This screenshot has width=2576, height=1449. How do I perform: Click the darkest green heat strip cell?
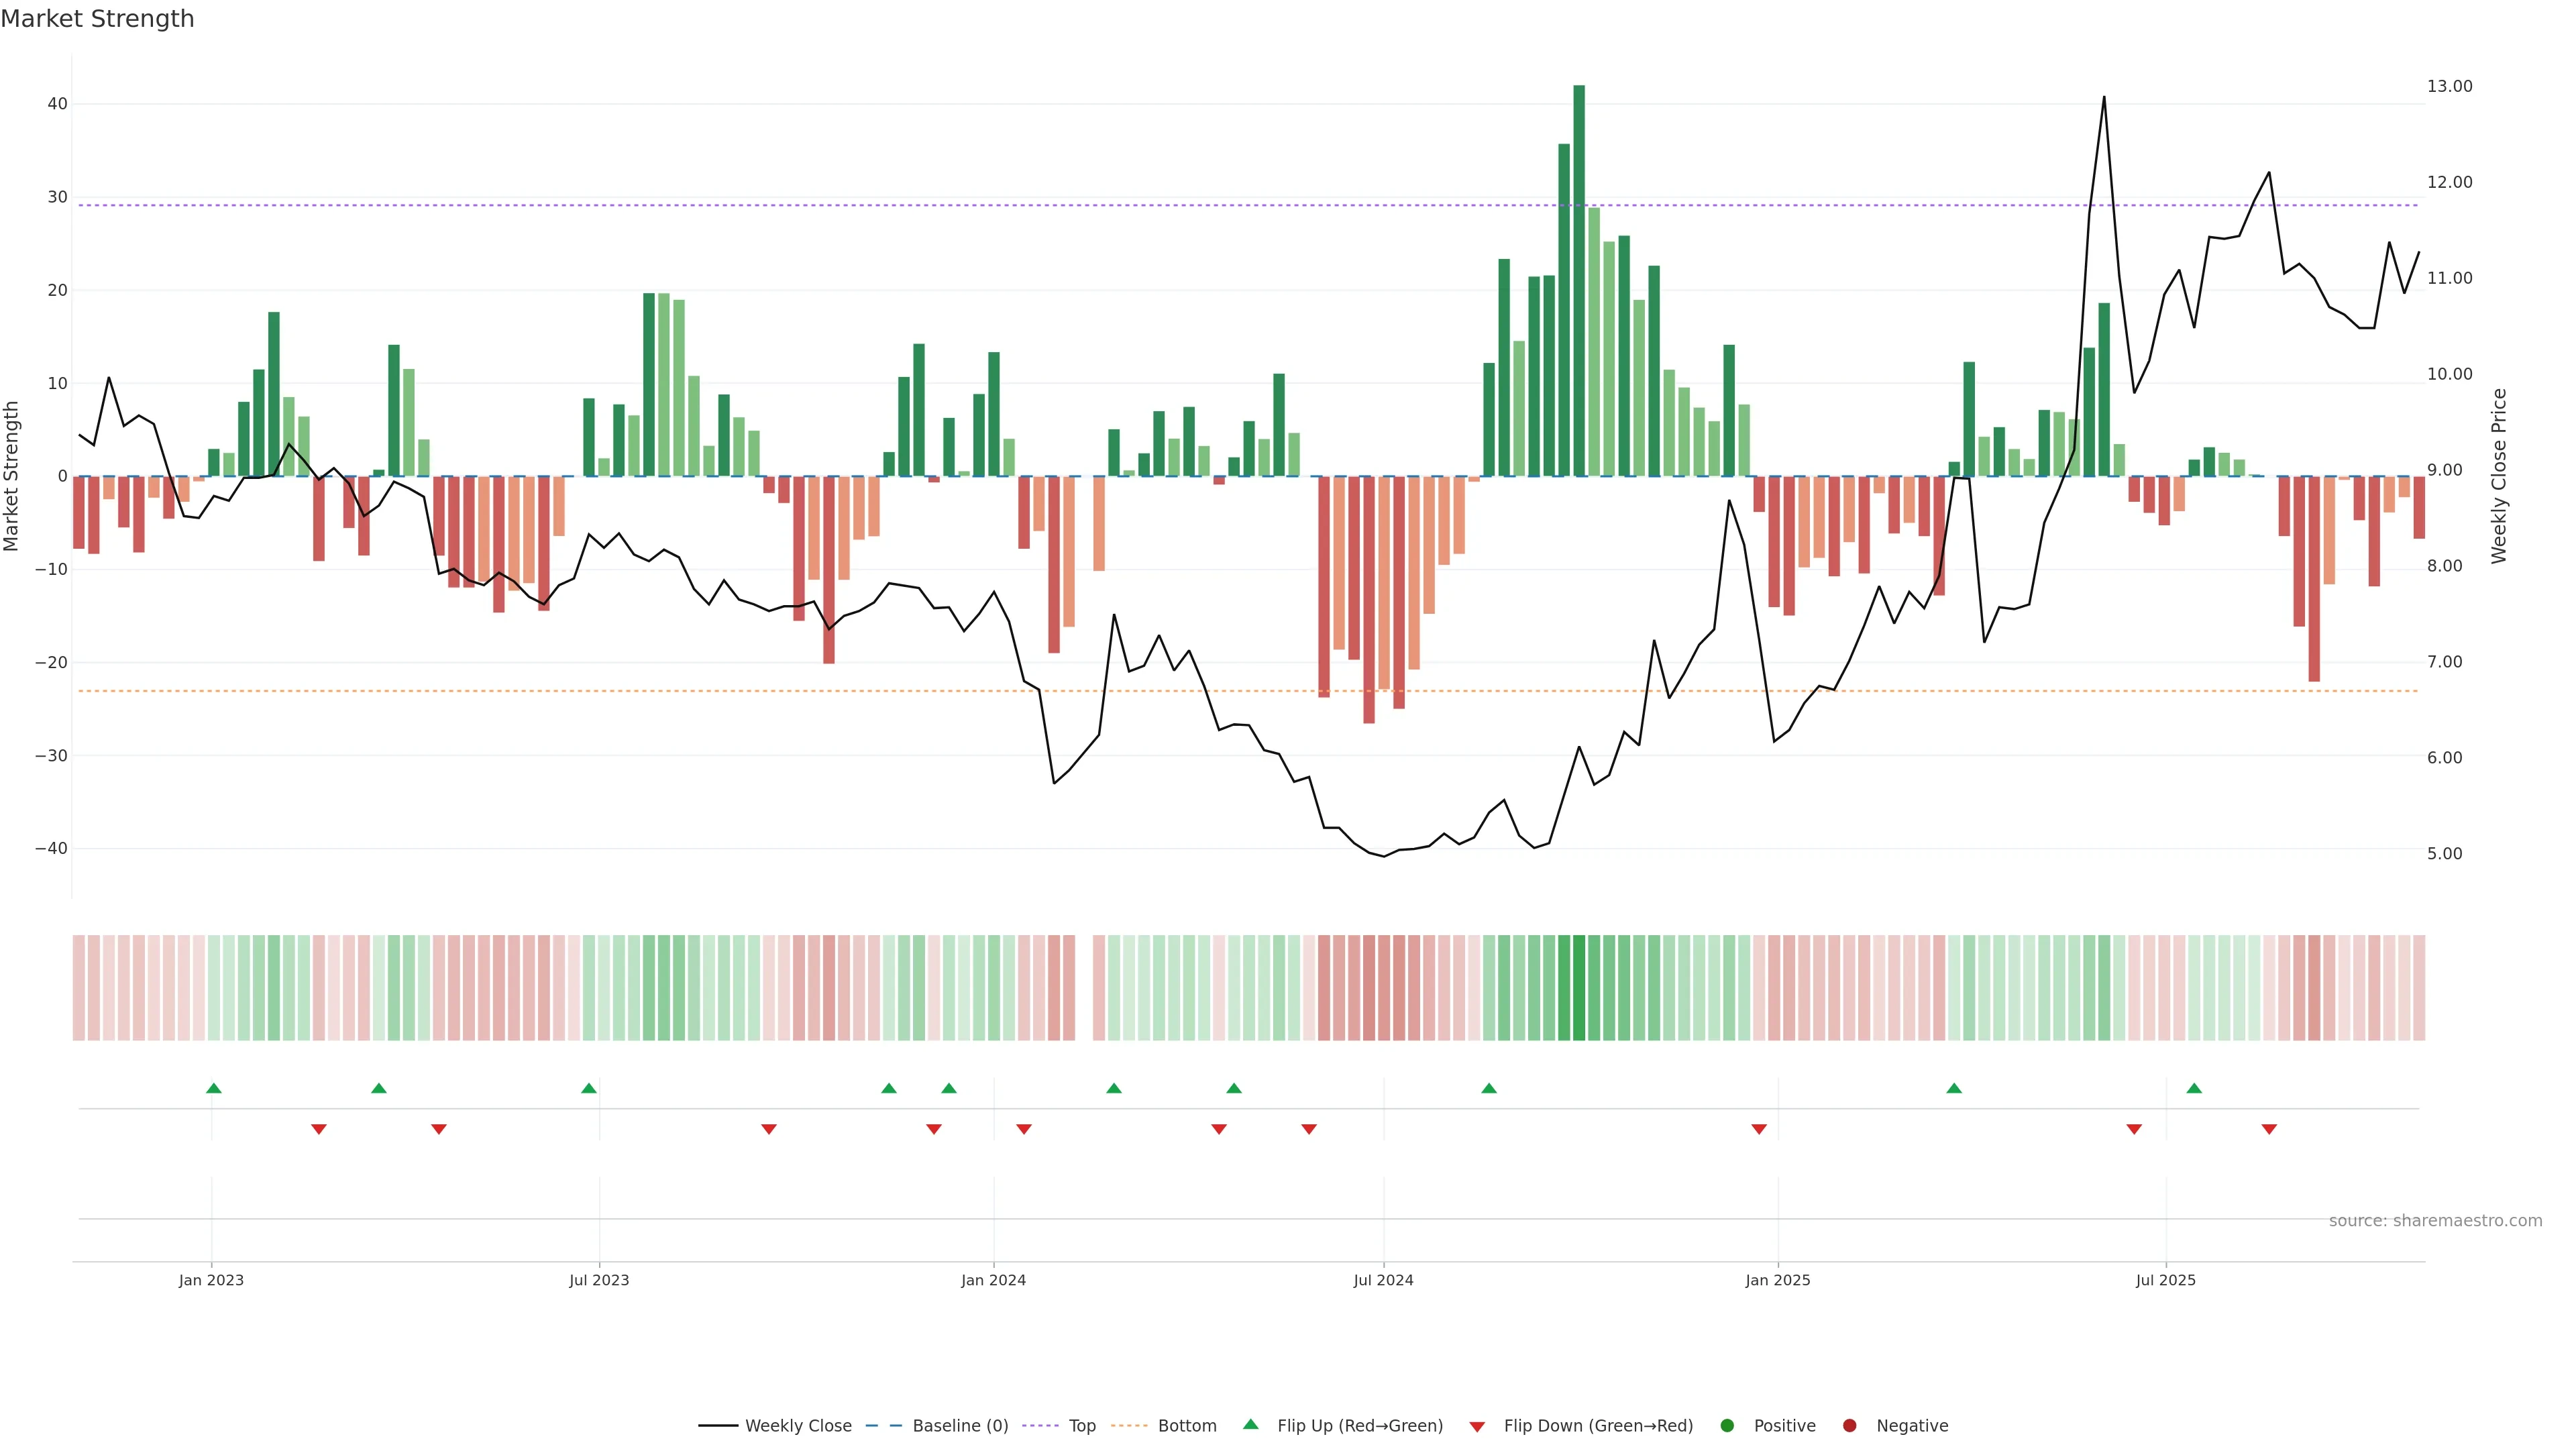pos(1579,988)
